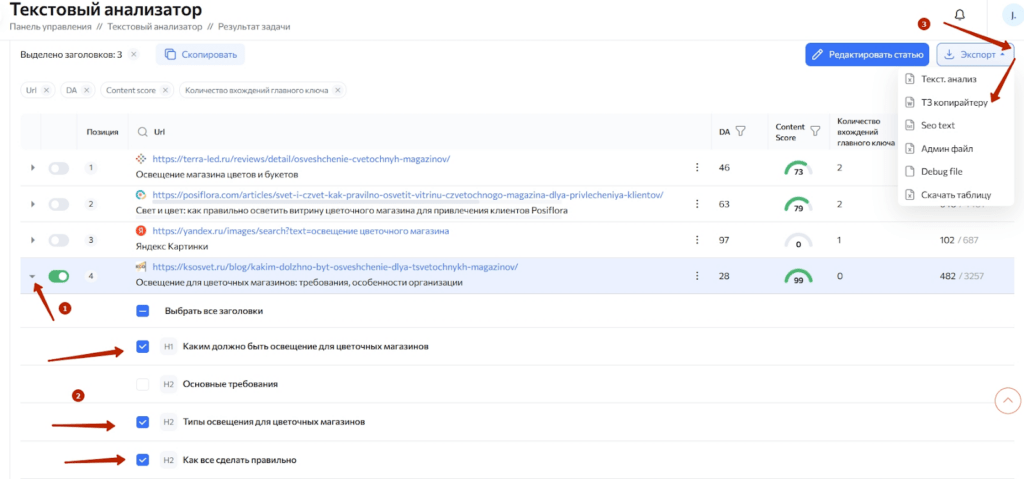Select 'ТЗ копирайтеру' from export menu
This screenshot has width=1024, height=479.
(952, 102)
